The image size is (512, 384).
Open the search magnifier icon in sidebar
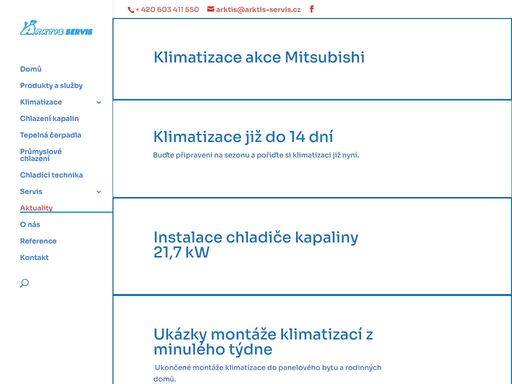tap(24, 283)
